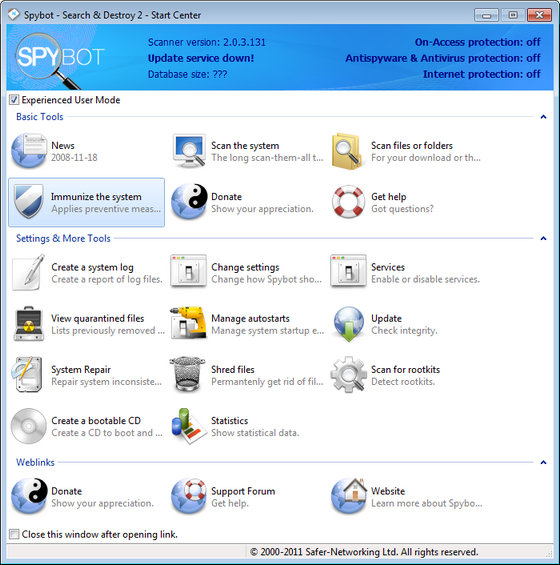Click the System Repair icon
The image size is (560, 565).
click(28, 375)
